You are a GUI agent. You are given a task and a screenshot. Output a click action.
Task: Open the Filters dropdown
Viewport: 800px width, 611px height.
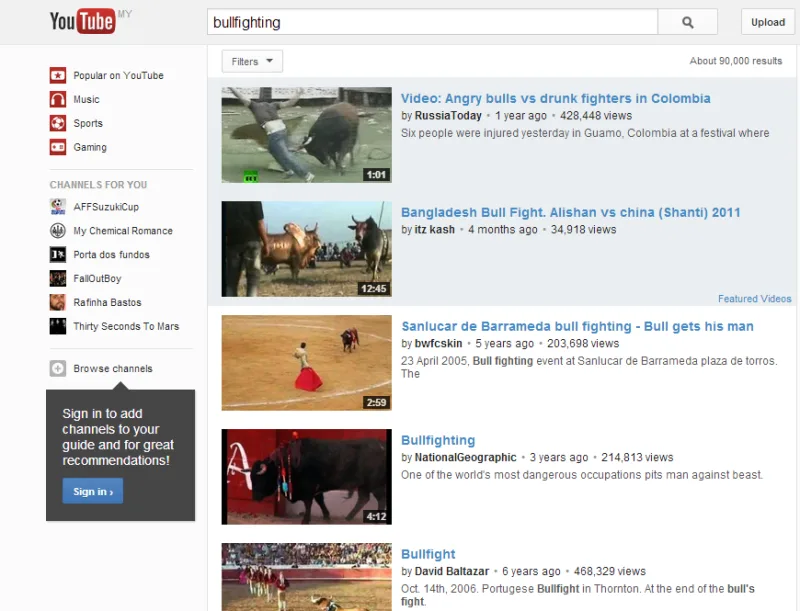252,62
